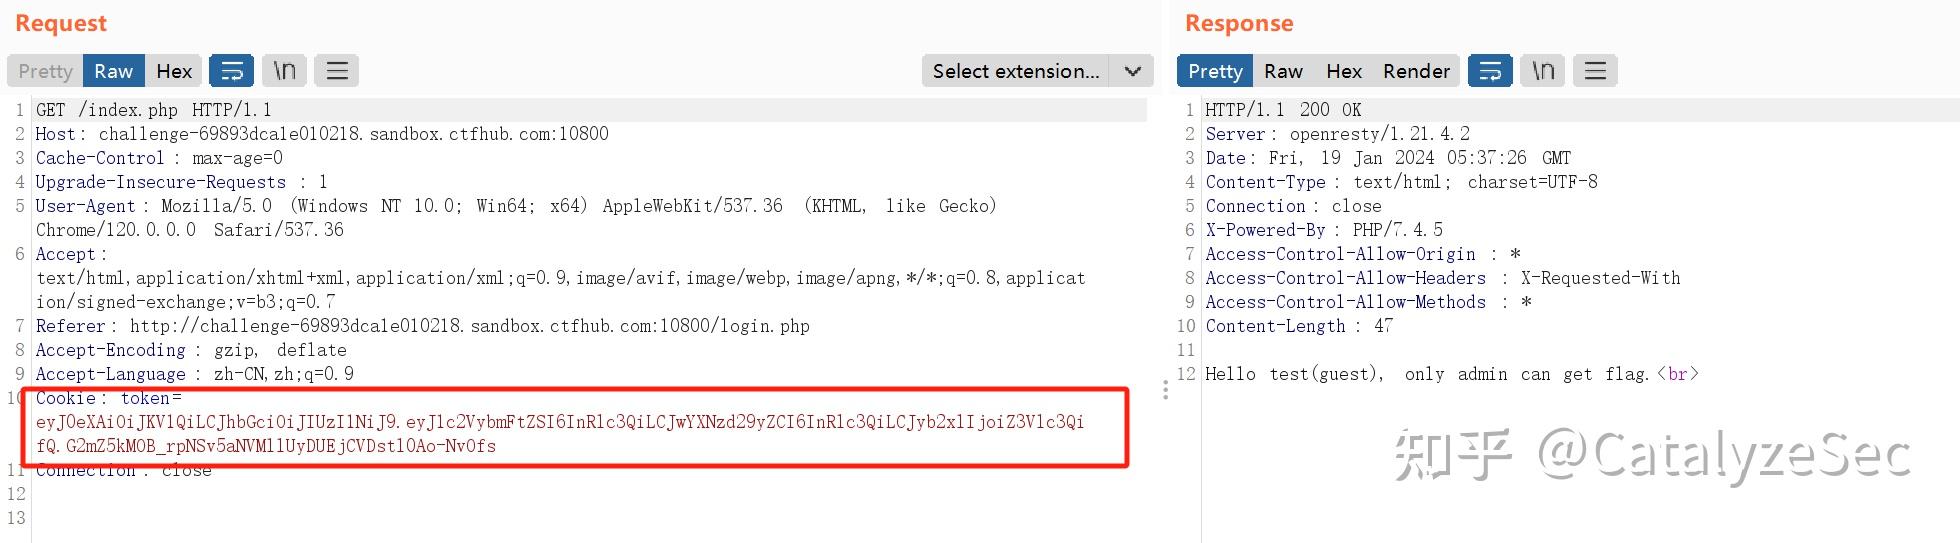This screenshot has width=1960, height=543.
Task: Click the Select extension dropdown arrow
Action: point(1132,71)
